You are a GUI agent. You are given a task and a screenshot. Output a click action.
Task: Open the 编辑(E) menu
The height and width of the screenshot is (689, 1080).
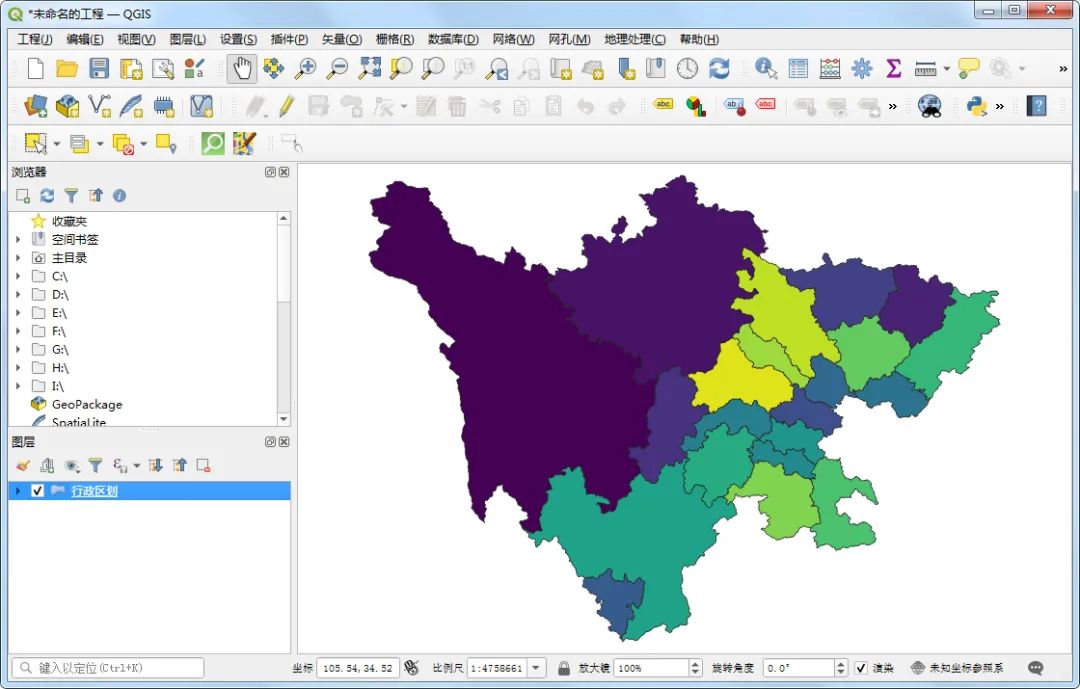coord(85,39)
